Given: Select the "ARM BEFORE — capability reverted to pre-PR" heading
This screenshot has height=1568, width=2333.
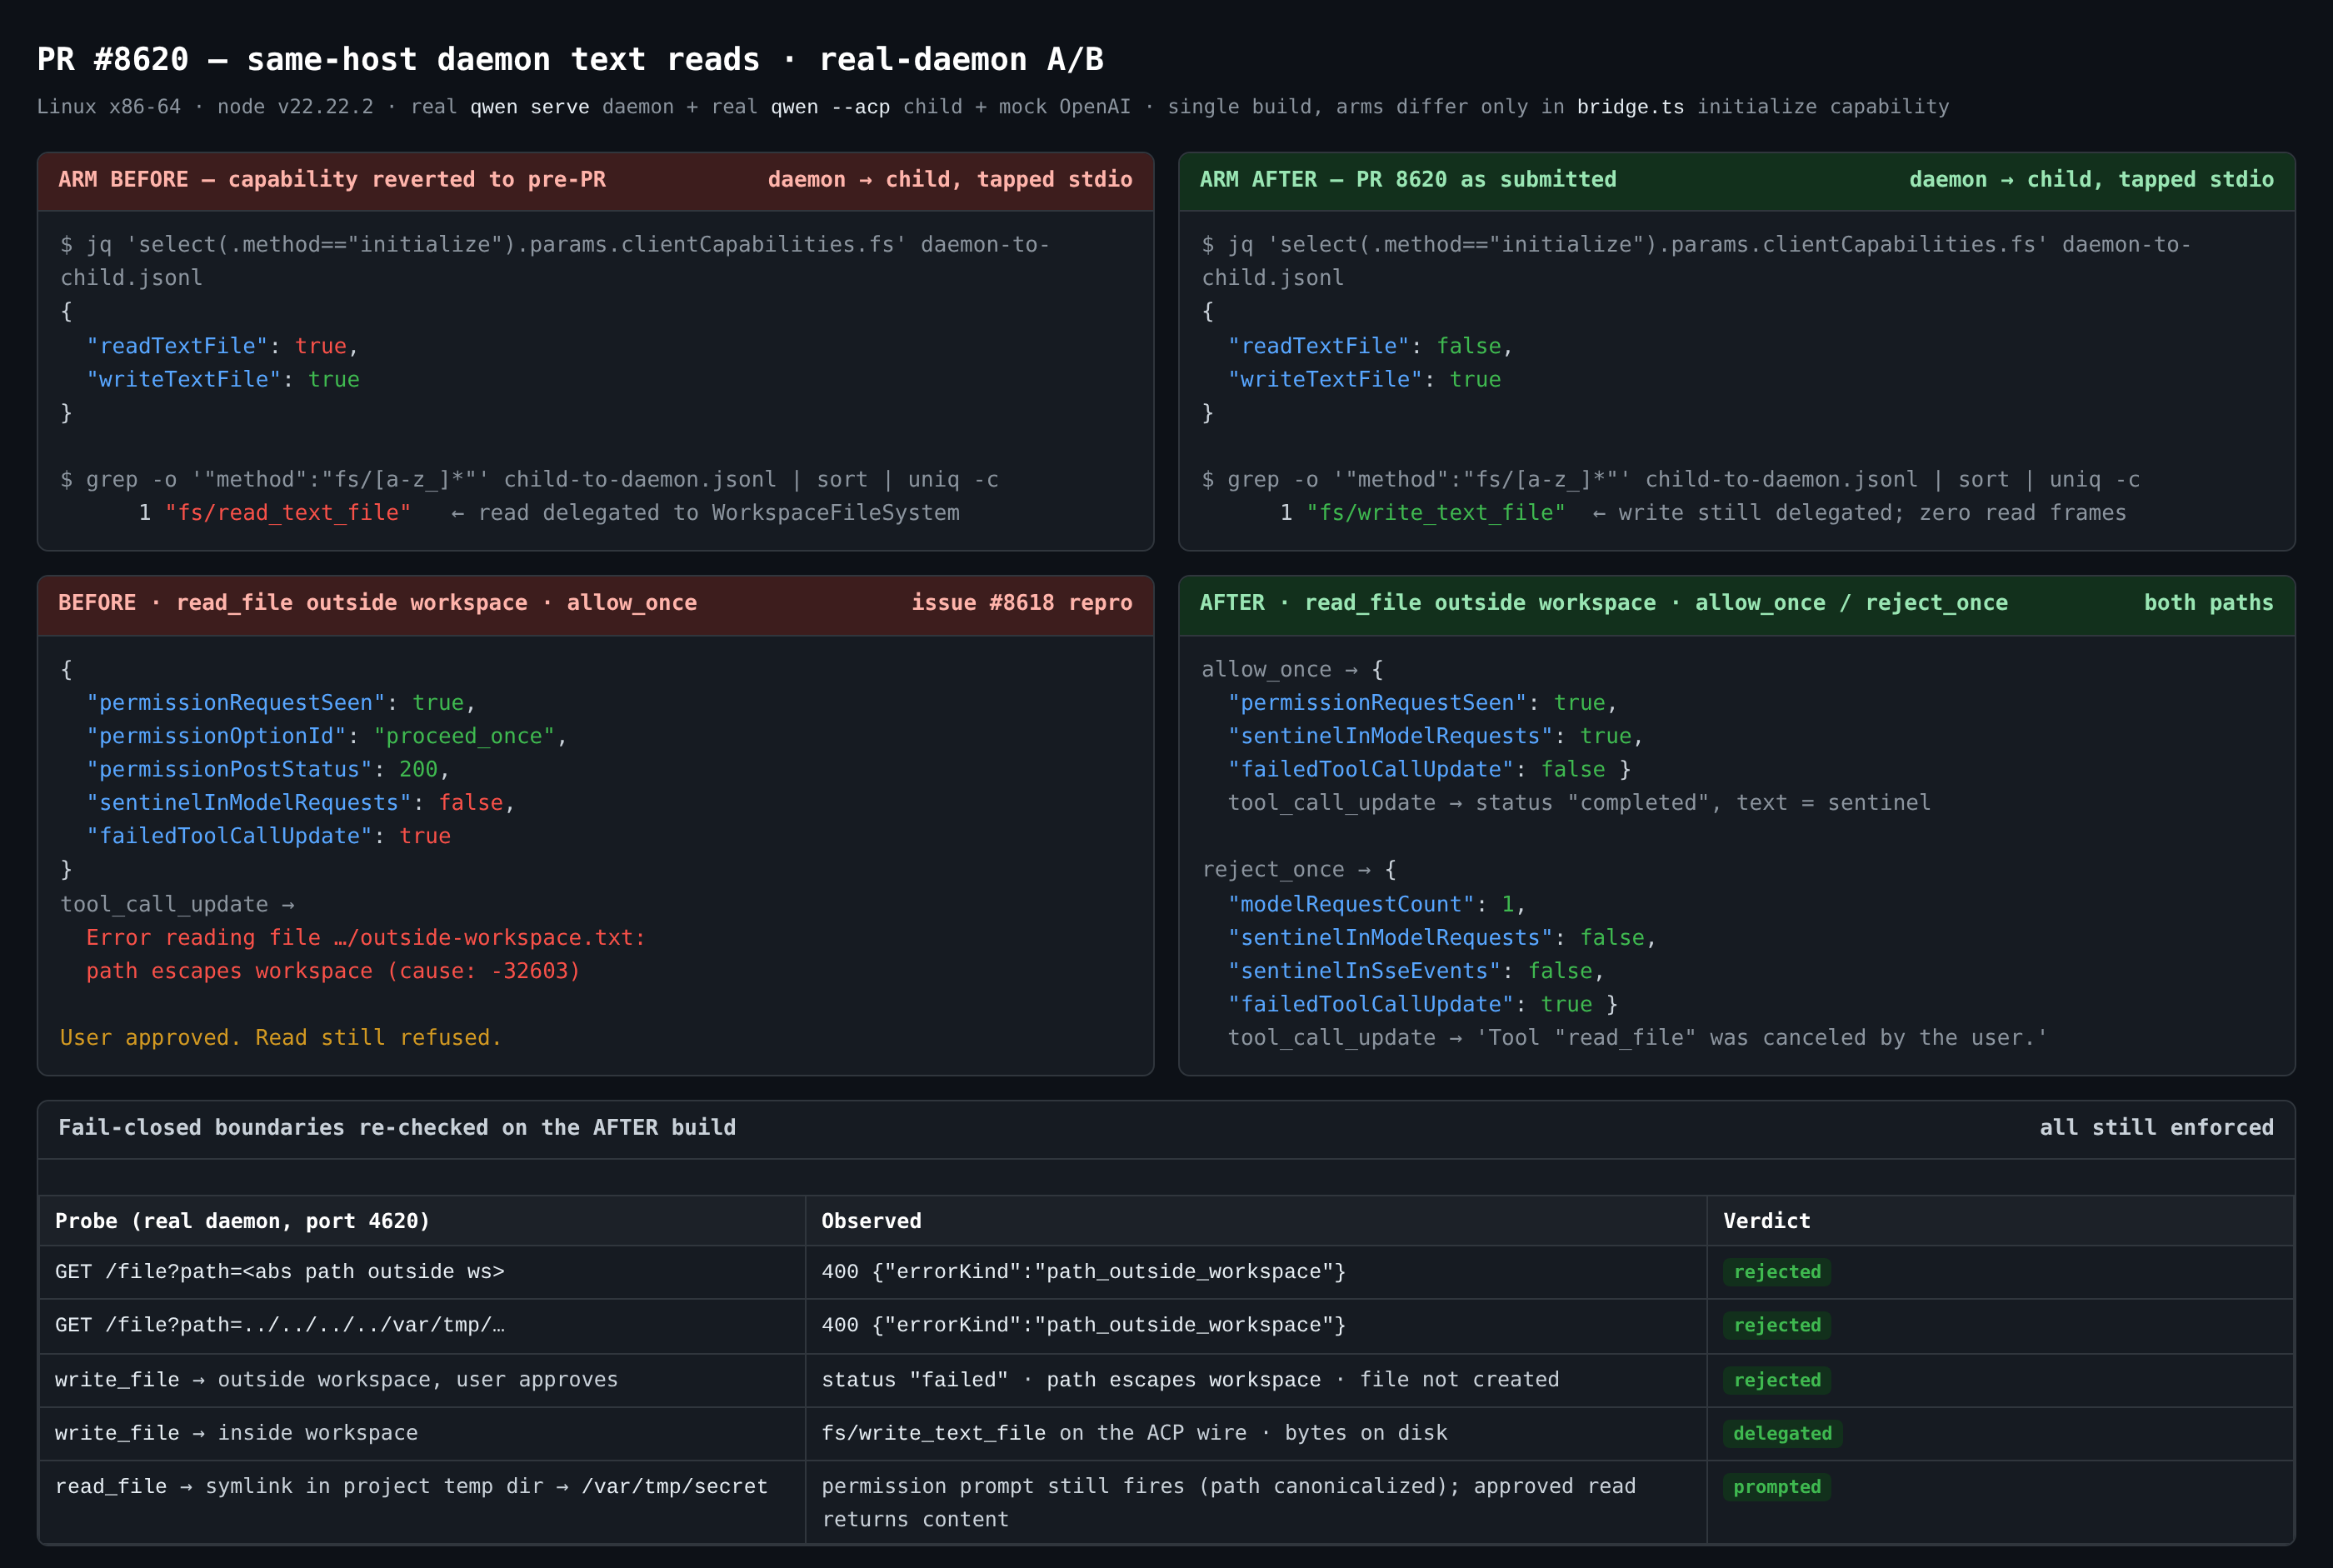Looking at the screenshot, I should 332,180.
